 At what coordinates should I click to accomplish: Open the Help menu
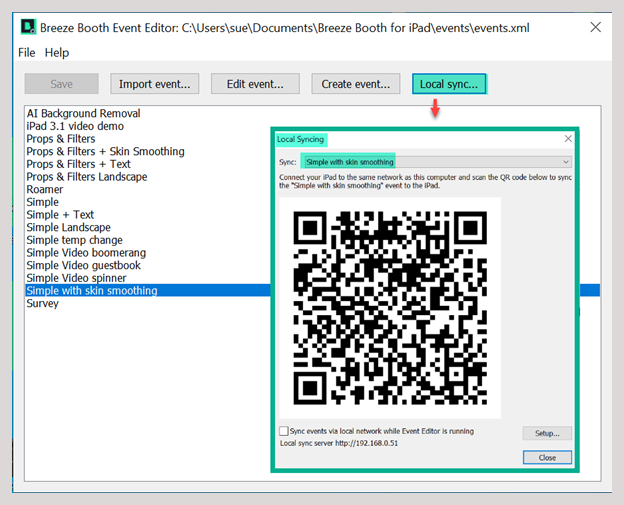[57, 53]
